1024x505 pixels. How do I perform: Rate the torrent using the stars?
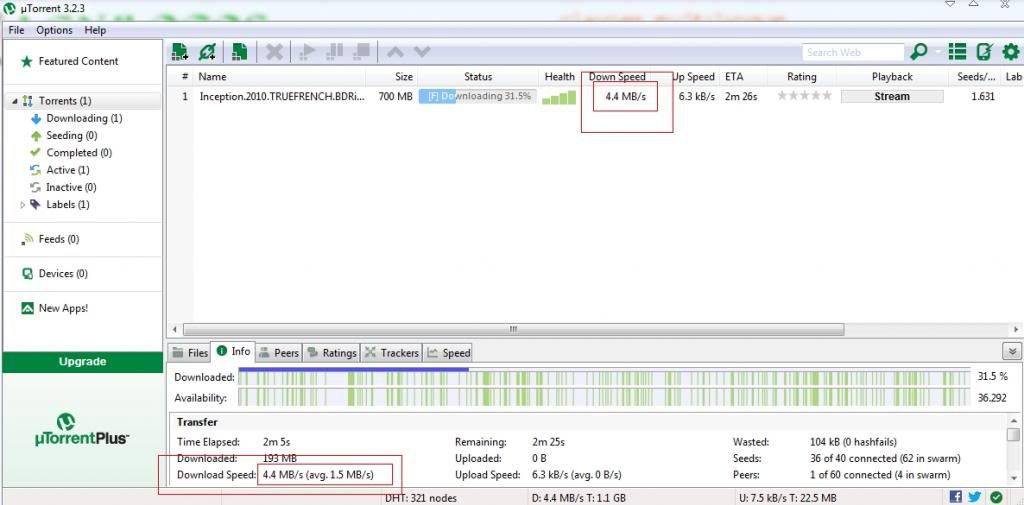[x=804, y=97]
